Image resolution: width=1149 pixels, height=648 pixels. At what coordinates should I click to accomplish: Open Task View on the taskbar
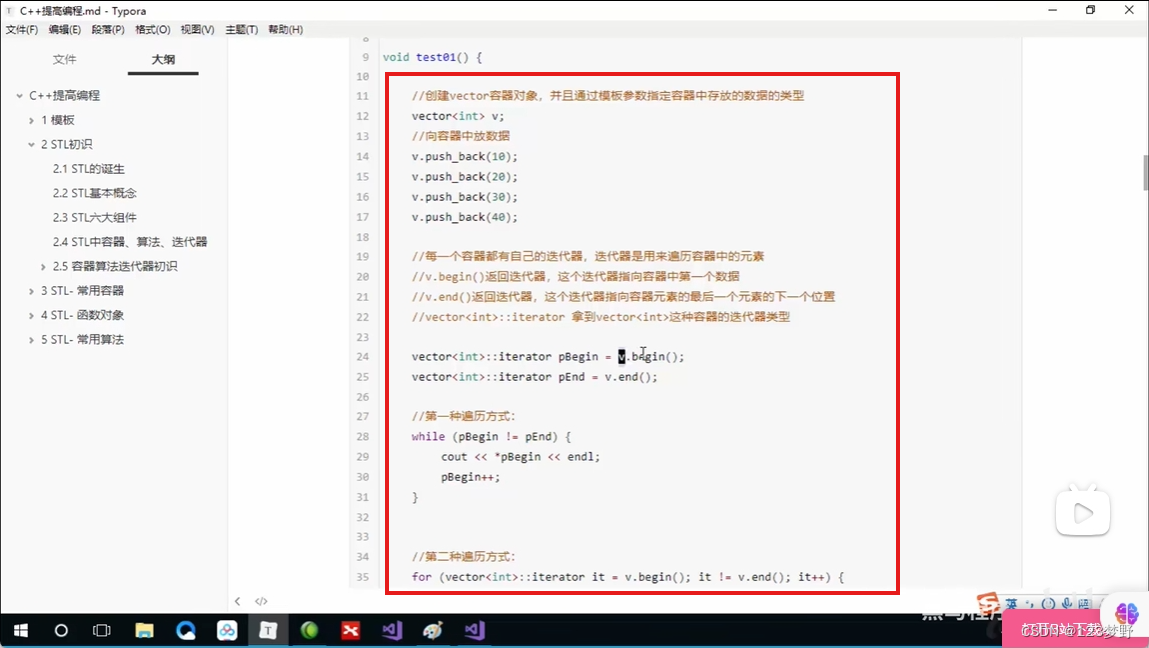(x=102, y=630)
